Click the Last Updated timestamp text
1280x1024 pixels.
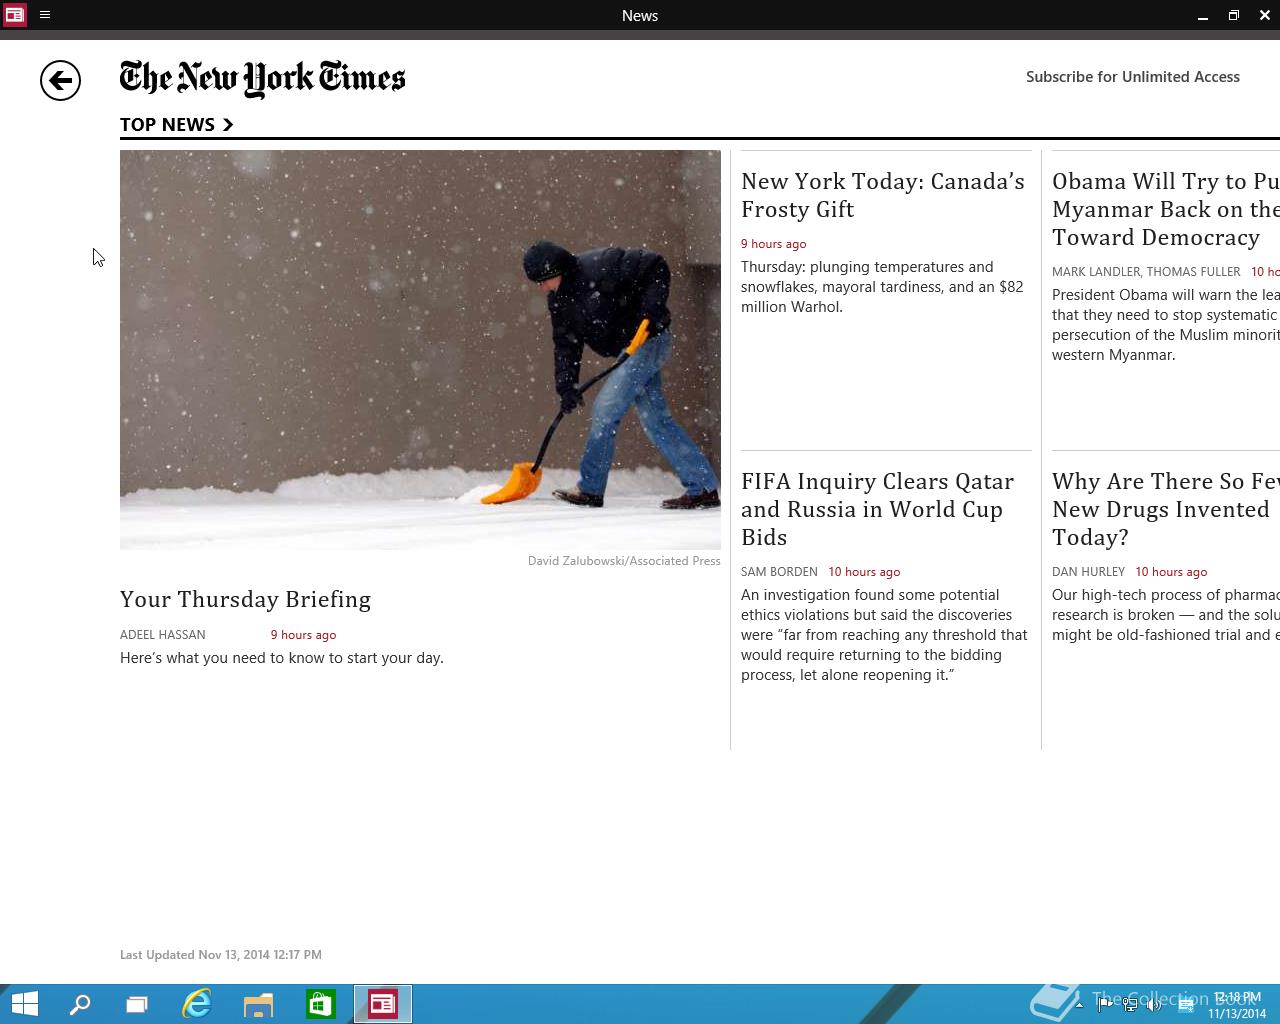pyautogui.click(x=221, y=955)
